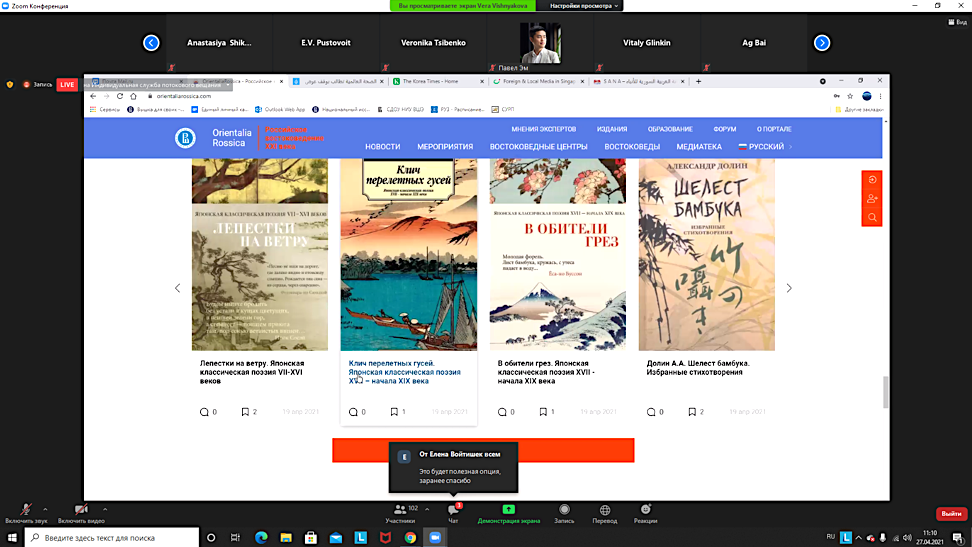Open Настройки просмотра view options dropdown
Image resolution: width=972 pixels, height=547 pixels.
pos(585,6)
